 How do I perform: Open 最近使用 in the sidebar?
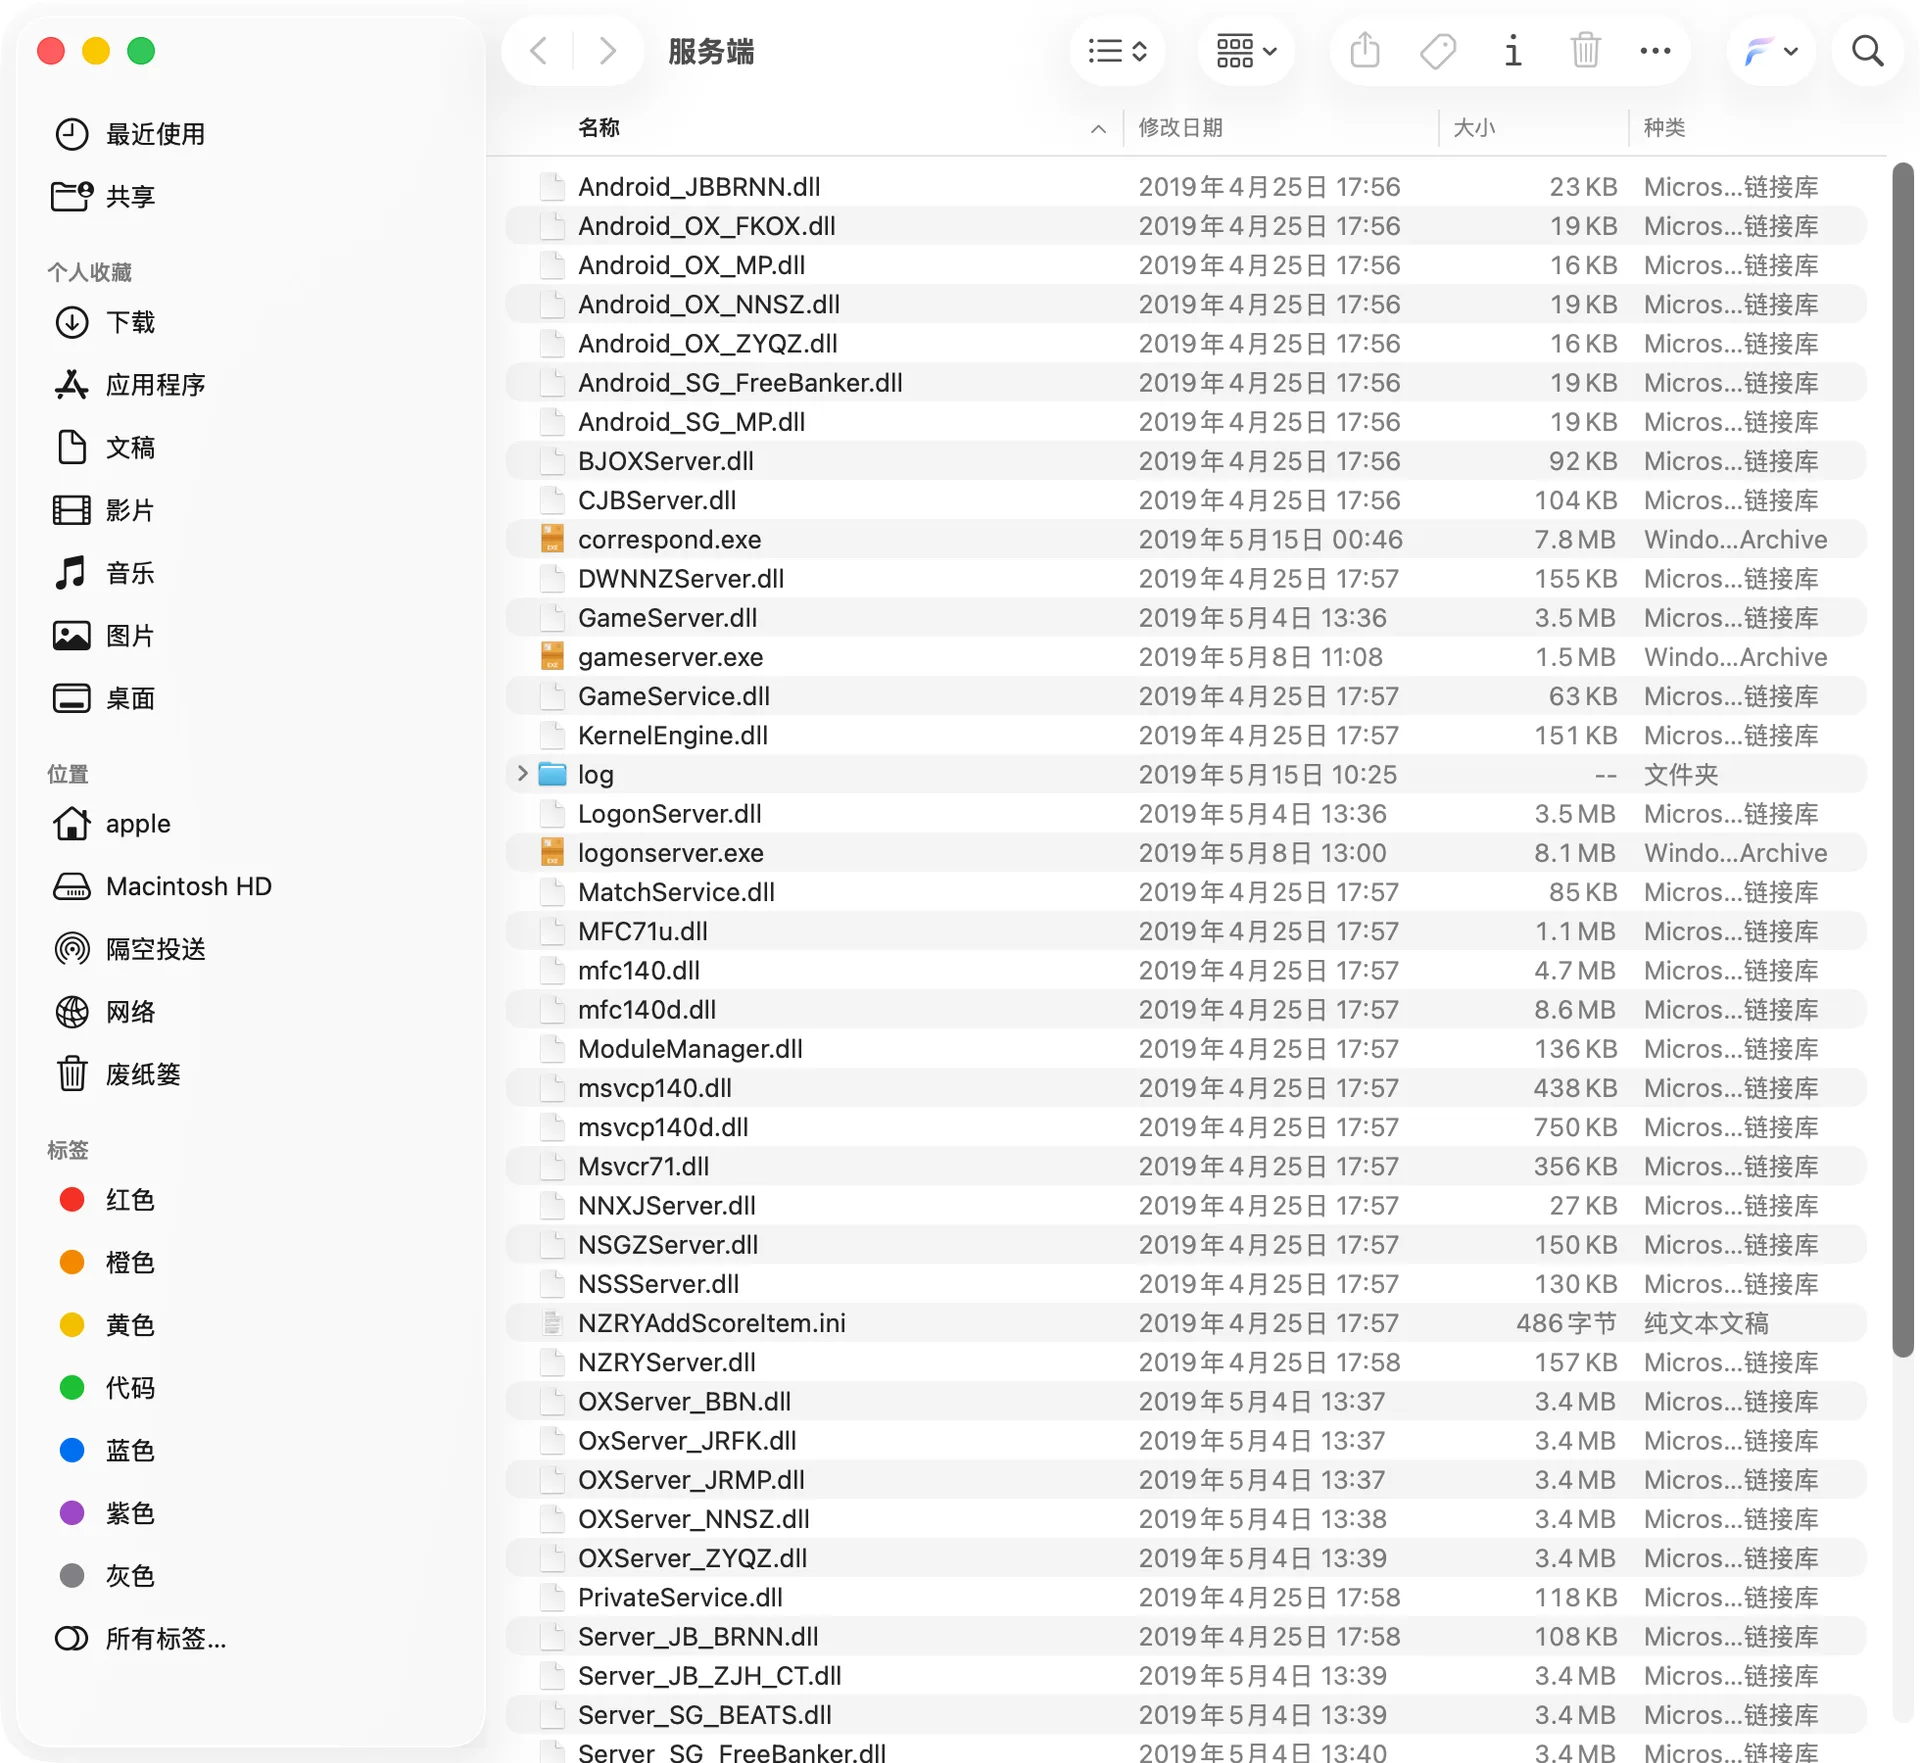[x=130, y=134]
